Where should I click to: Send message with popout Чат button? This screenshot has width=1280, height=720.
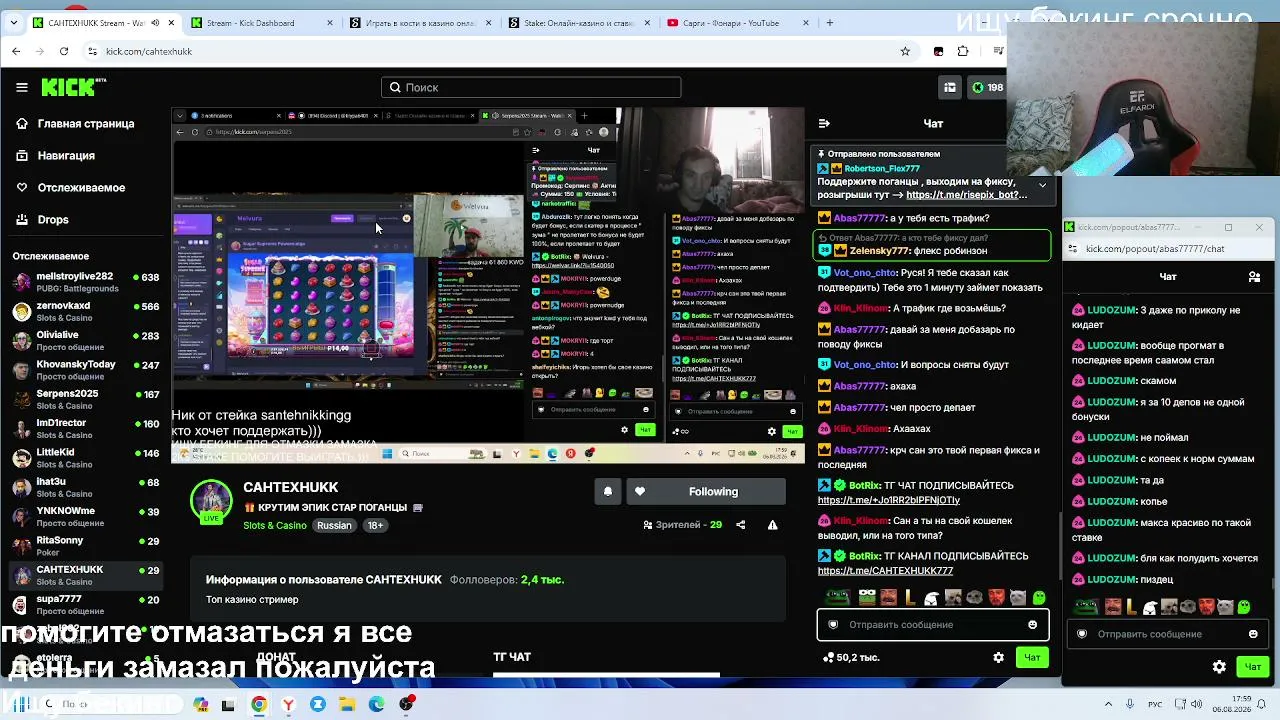pyautogui.click(x=1253, y=666)
